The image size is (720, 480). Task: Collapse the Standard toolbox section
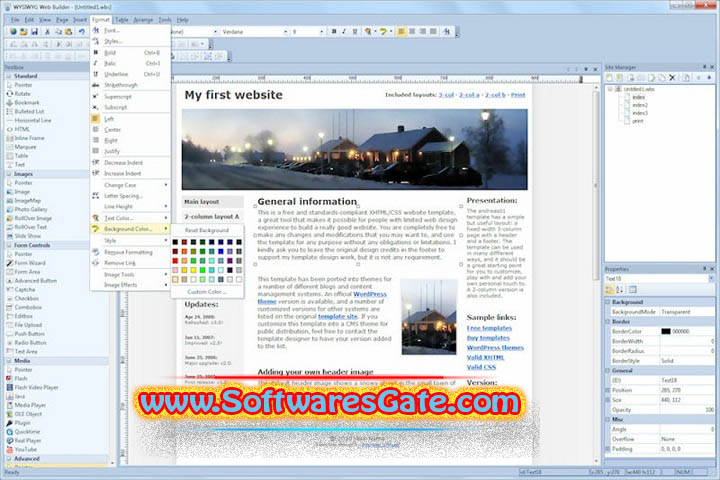pyautogui.click(x=9, y=76)
